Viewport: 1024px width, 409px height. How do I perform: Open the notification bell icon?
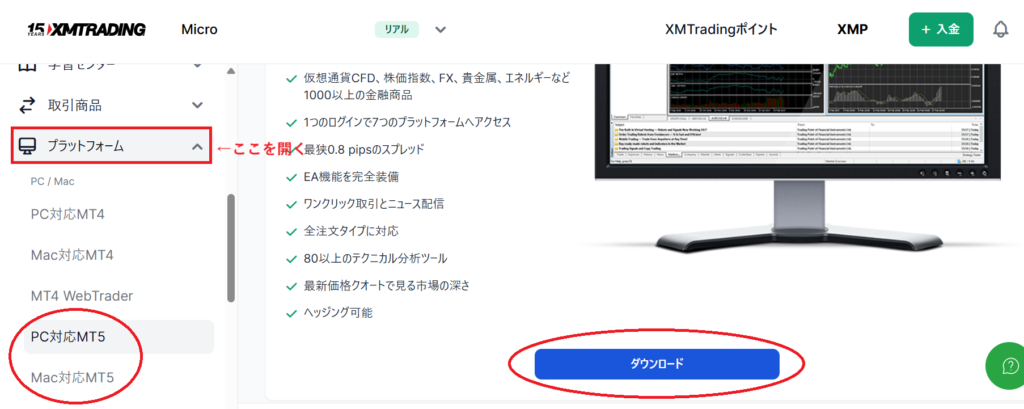(1000, 29)
